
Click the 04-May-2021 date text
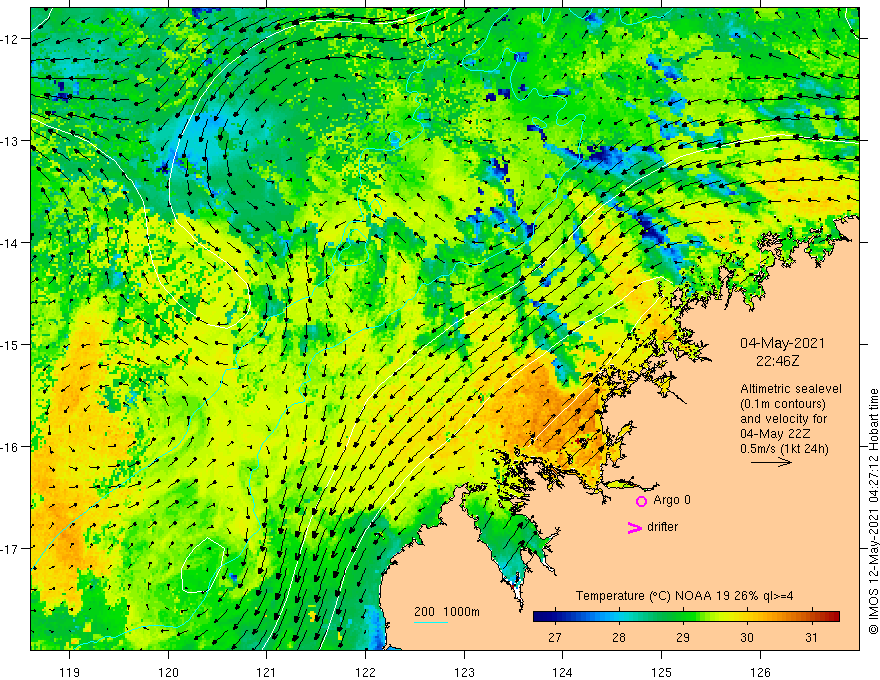click(x=782, y=343)
